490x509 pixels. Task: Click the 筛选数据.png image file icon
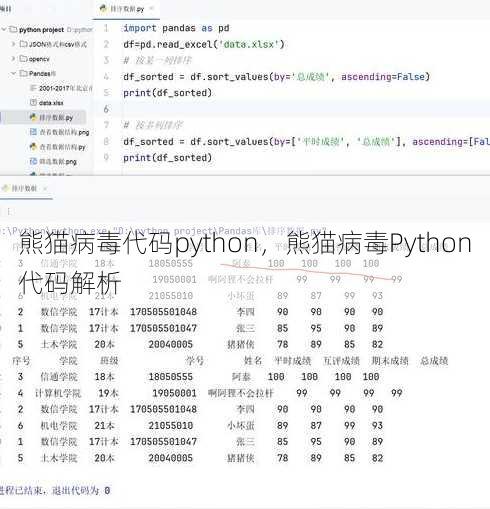33,161
